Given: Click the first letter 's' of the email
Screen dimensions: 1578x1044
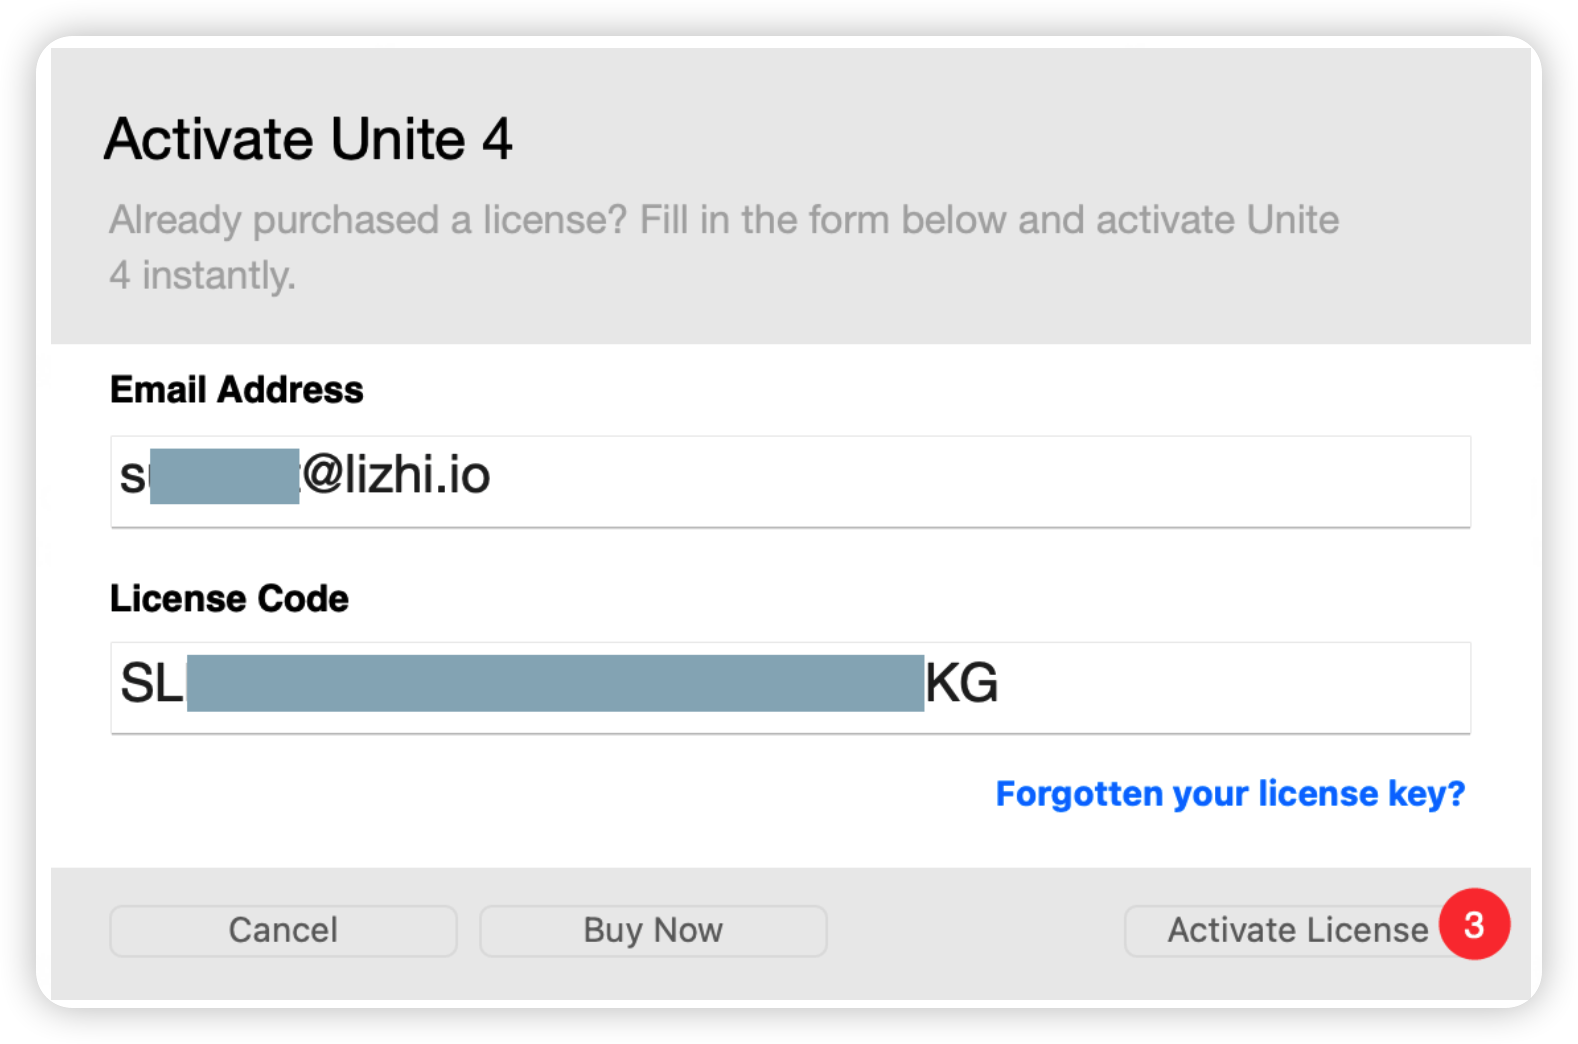Looking at the screenshot, I should point(132,476).
